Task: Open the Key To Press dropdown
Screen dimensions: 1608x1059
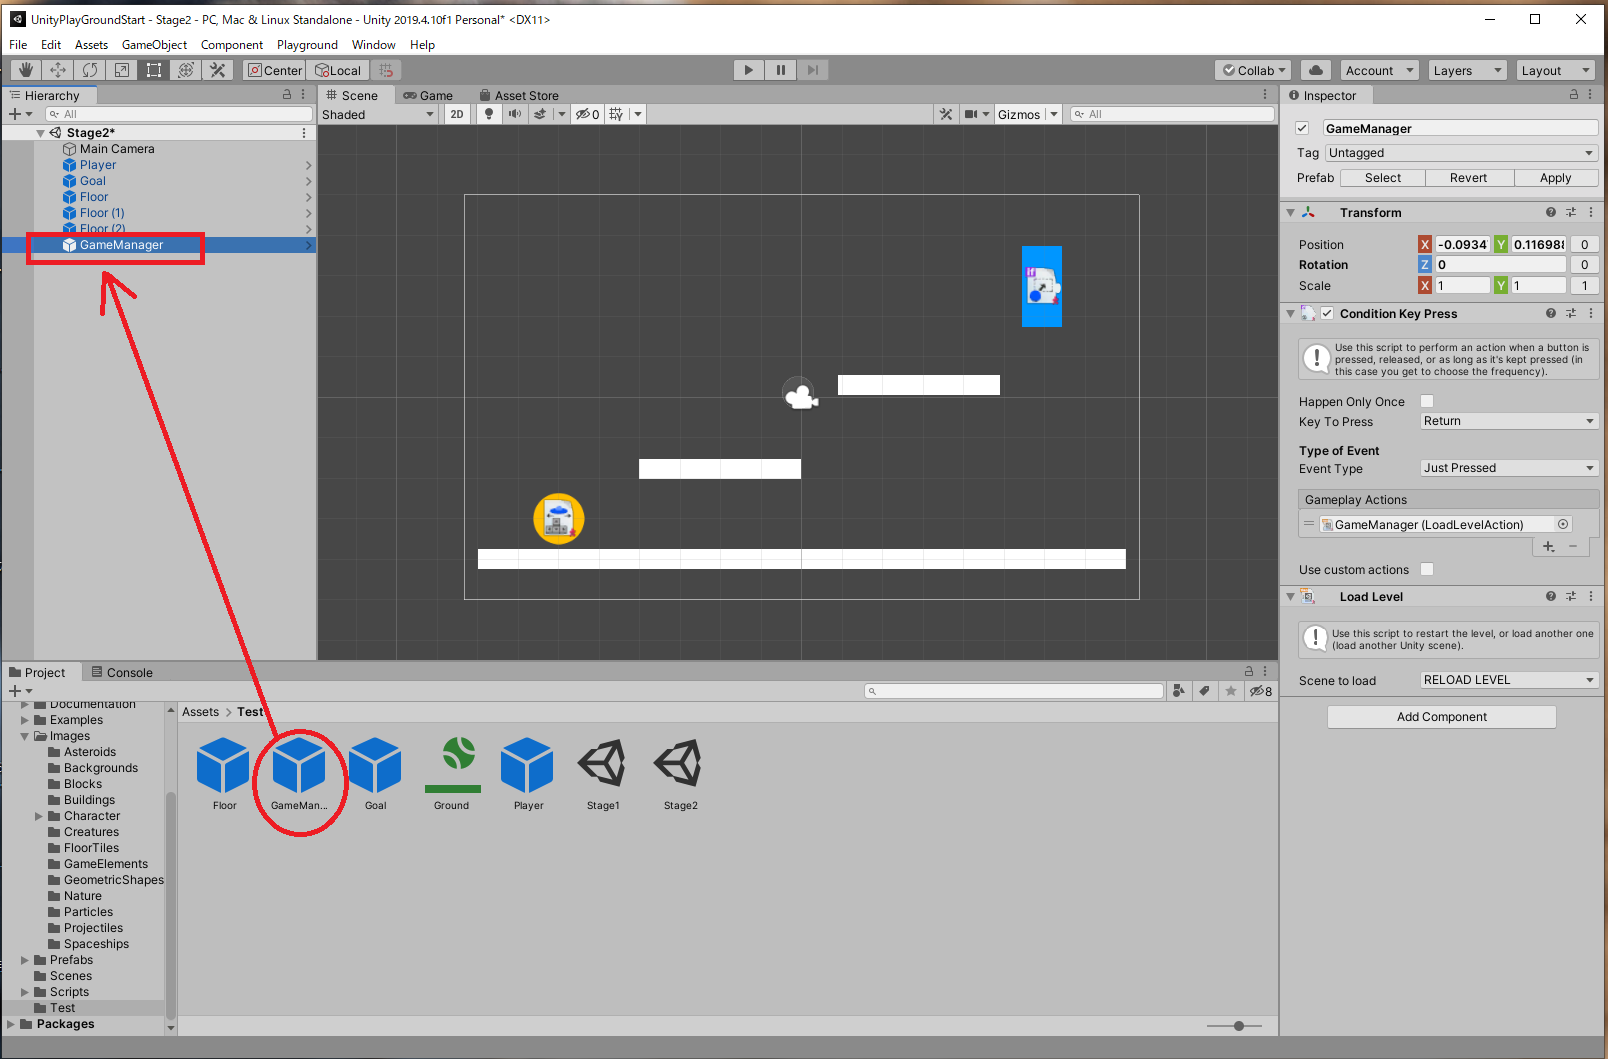Action: [x=1509, y=421]
